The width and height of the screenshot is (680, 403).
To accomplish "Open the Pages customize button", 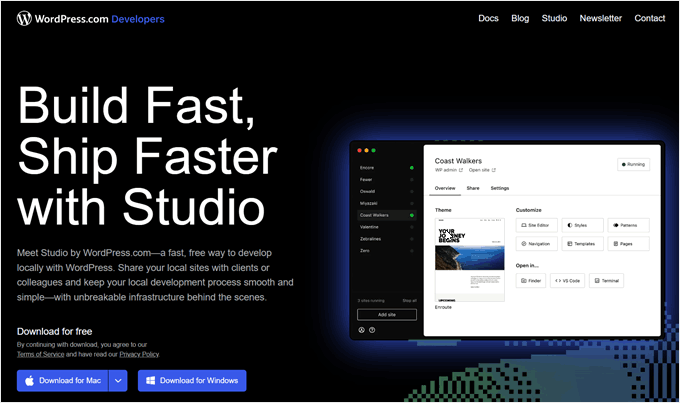I will tap(628, 244).
